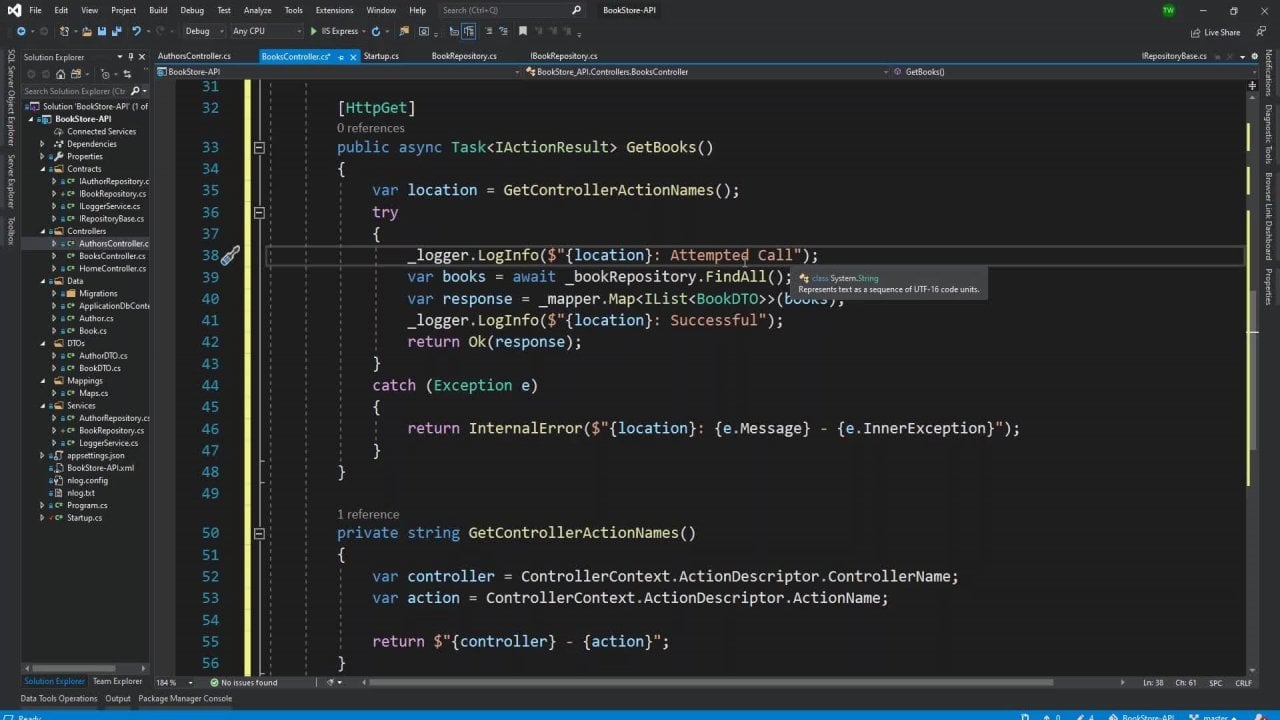
Task: Collapse the GetBooks method outline at line 33
Action: tap(258, 147)
